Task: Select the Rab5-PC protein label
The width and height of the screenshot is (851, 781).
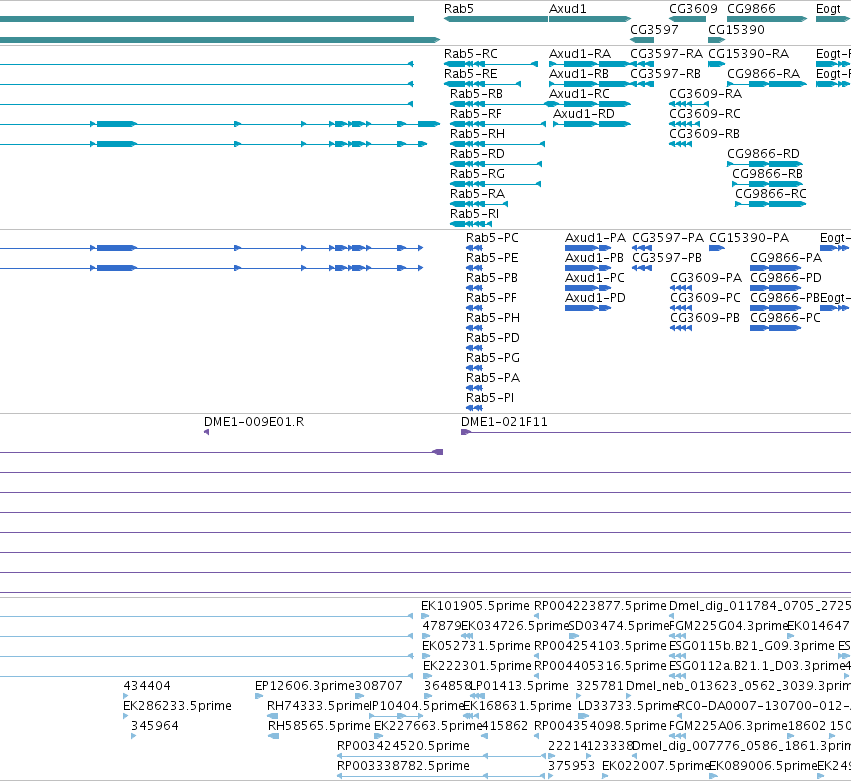Action: 492,238
